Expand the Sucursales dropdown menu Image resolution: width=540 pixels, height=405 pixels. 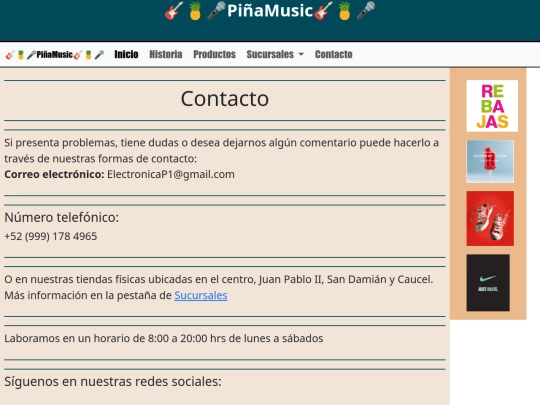point(275,54)
